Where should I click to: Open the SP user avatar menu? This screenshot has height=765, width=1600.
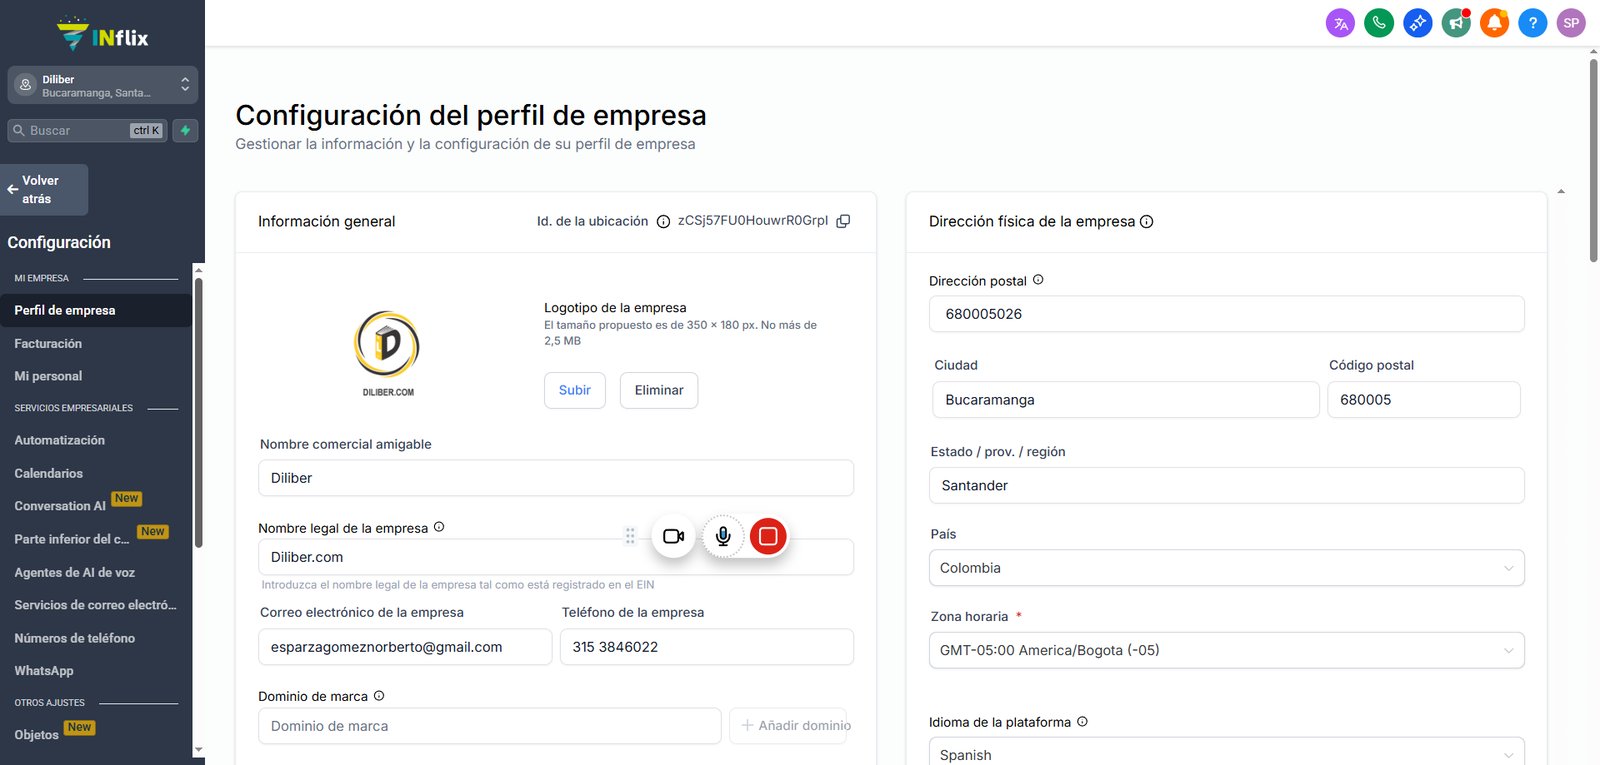(1571, 23)
